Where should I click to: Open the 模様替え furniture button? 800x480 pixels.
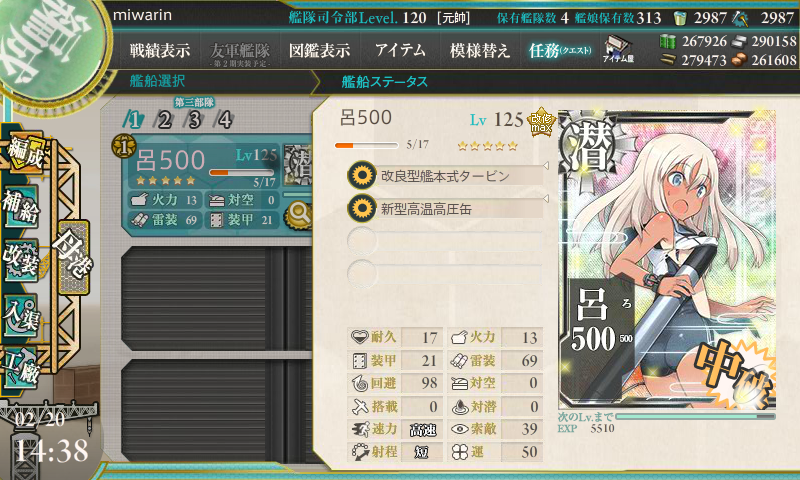pyautogui.click(x=480, y=50)
